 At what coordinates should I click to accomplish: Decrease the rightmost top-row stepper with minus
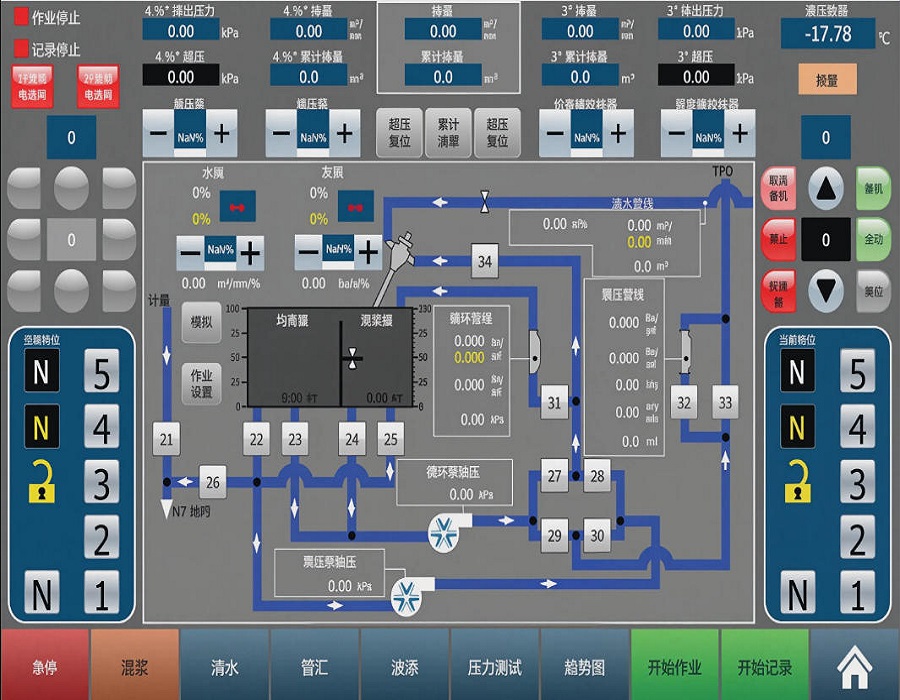point(677,133)
